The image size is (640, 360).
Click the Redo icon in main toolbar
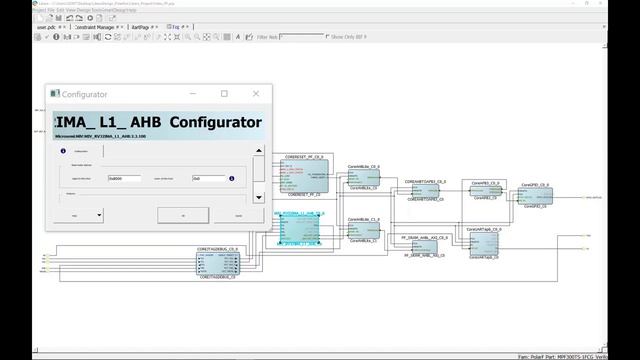point(79,18)
